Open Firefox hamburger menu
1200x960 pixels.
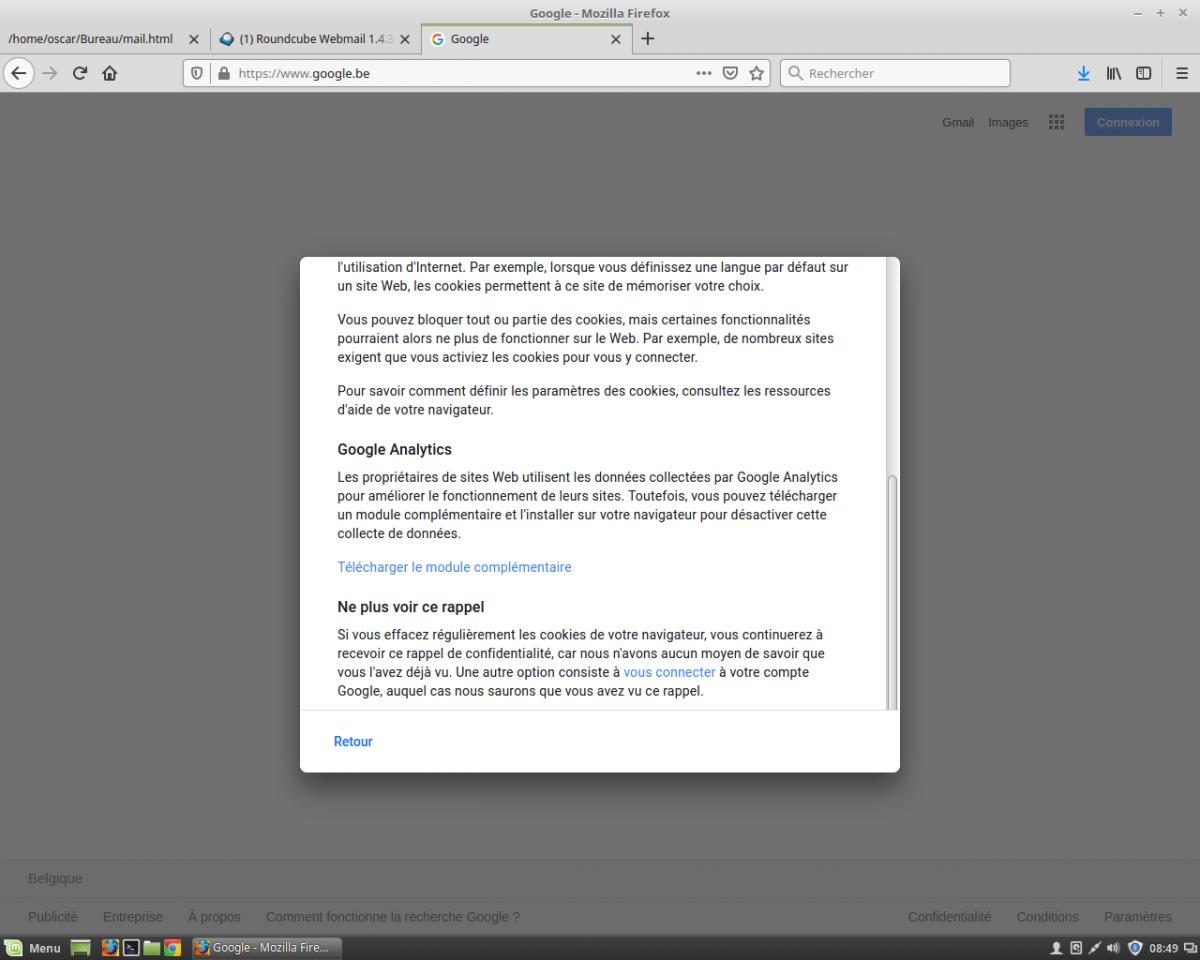coord(1181,73)
